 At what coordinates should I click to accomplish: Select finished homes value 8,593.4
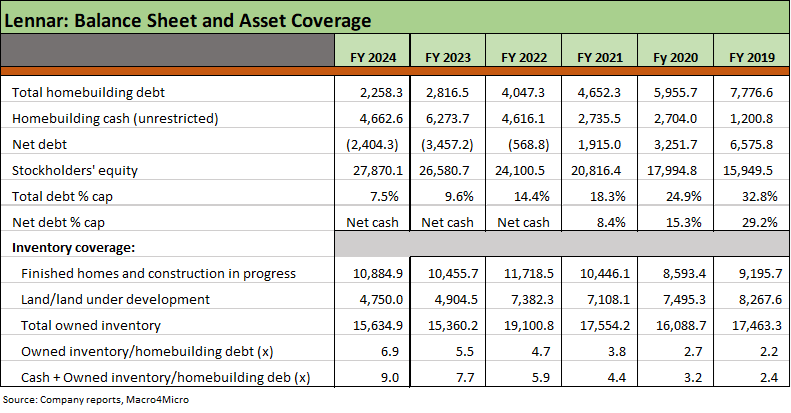[x=685, y=274]
